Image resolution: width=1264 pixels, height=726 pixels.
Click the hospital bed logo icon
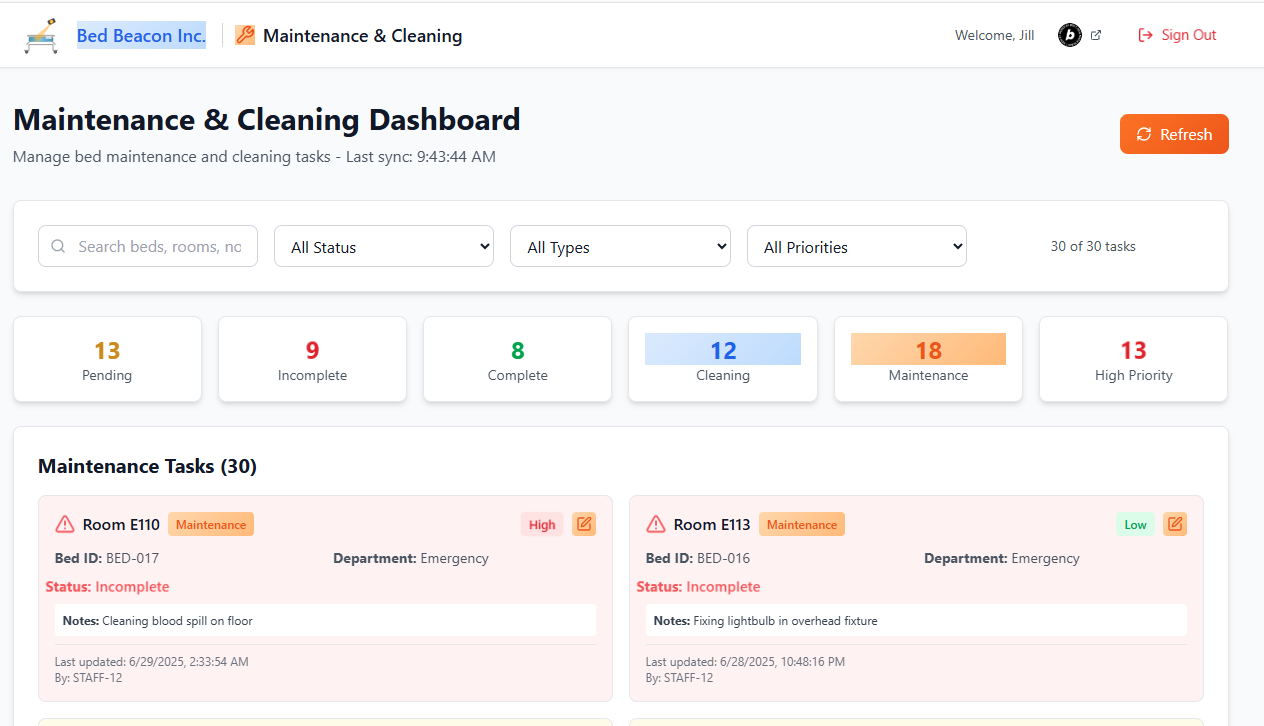pos(41,36)
